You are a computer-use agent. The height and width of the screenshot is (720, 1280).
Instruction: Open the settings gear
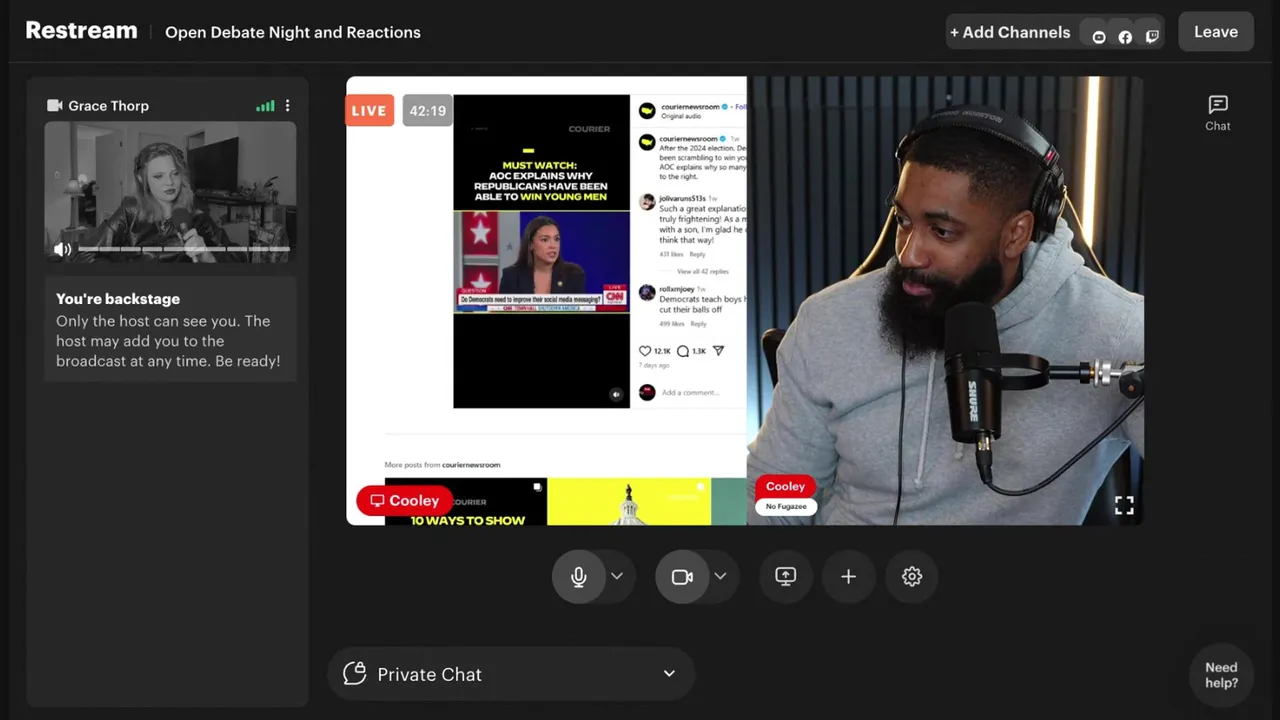click(x=911, y=576)
